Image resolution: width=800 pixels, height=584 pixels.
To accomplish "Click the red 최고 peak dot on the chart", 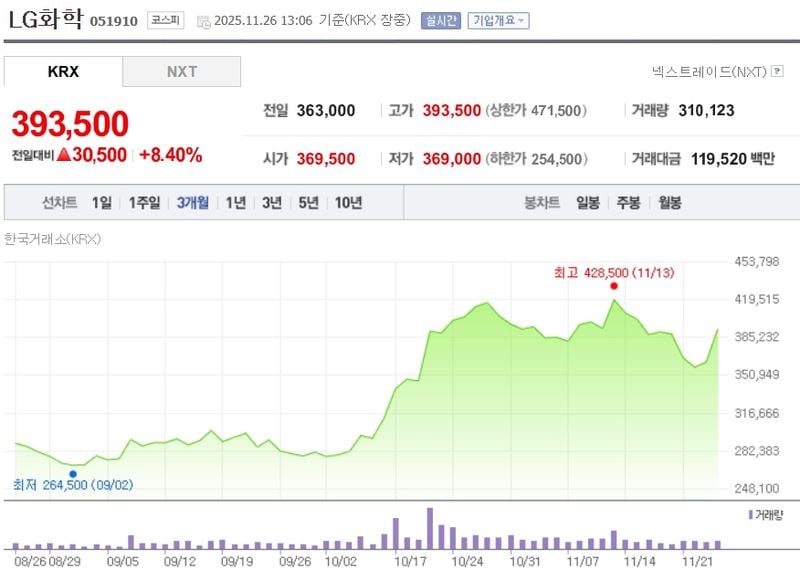I will pos(613,285).
